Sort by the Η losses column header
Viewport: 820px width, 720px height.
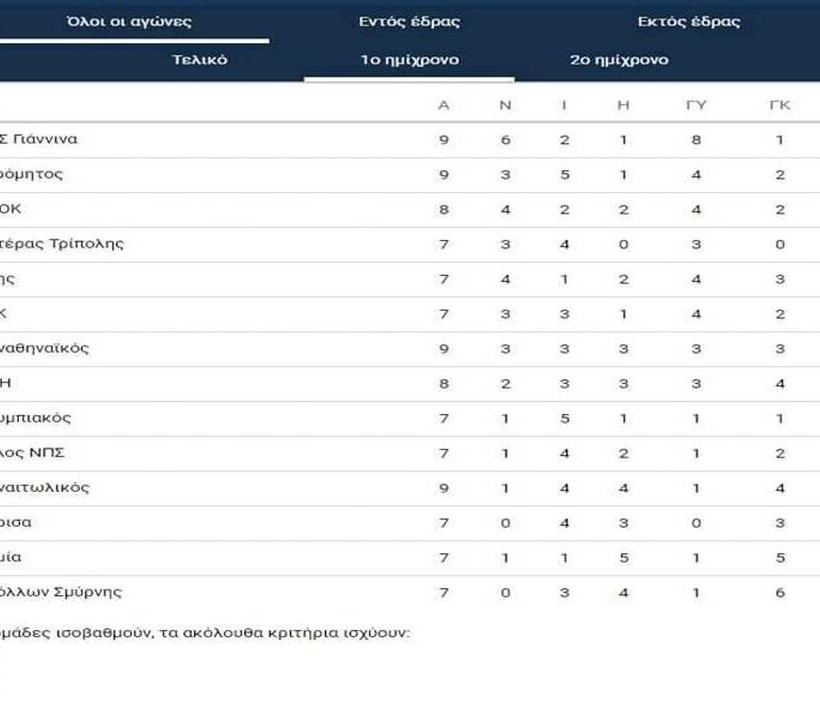[x=623, y=105]
